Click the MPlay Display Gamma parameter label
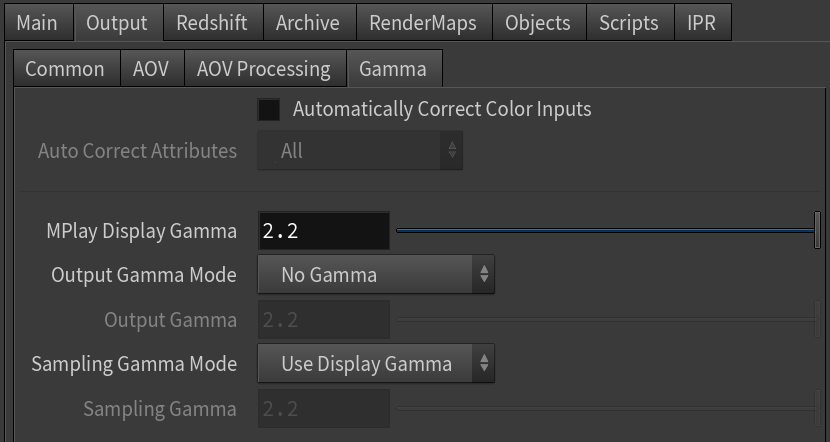830x442 pixels. pos(141,231)
